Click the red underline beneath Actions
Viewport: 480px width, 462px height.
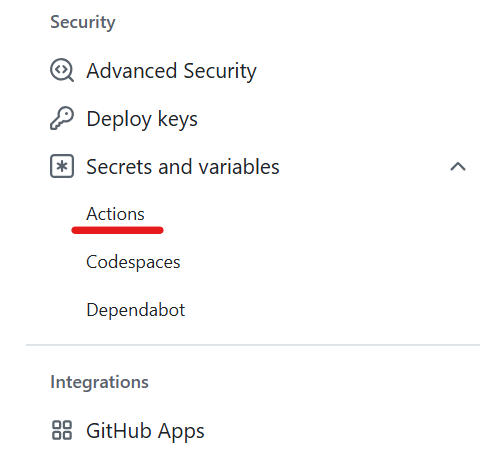click(117, 230)
